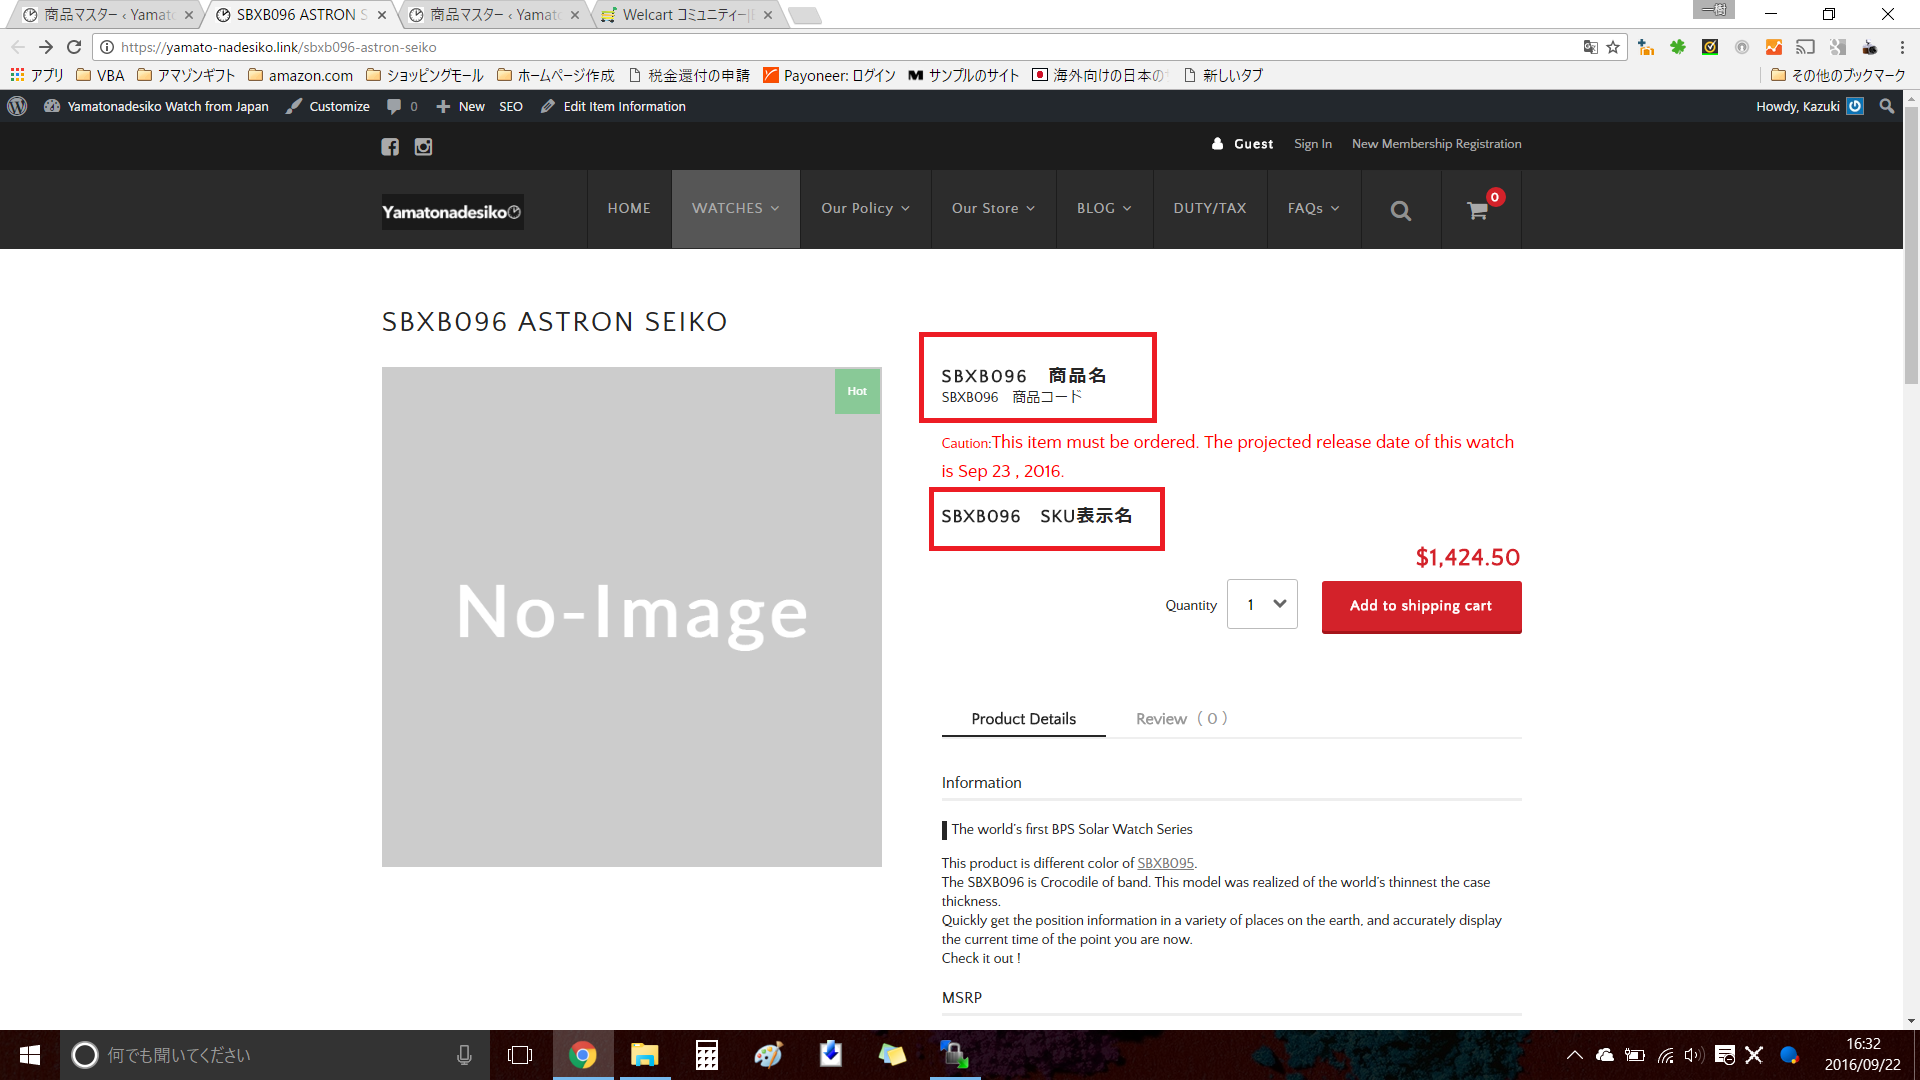This screenshot has width=1920, height=1080.
Task: Click the Yamatonadesiko site logo
Action: coord(452,212)
